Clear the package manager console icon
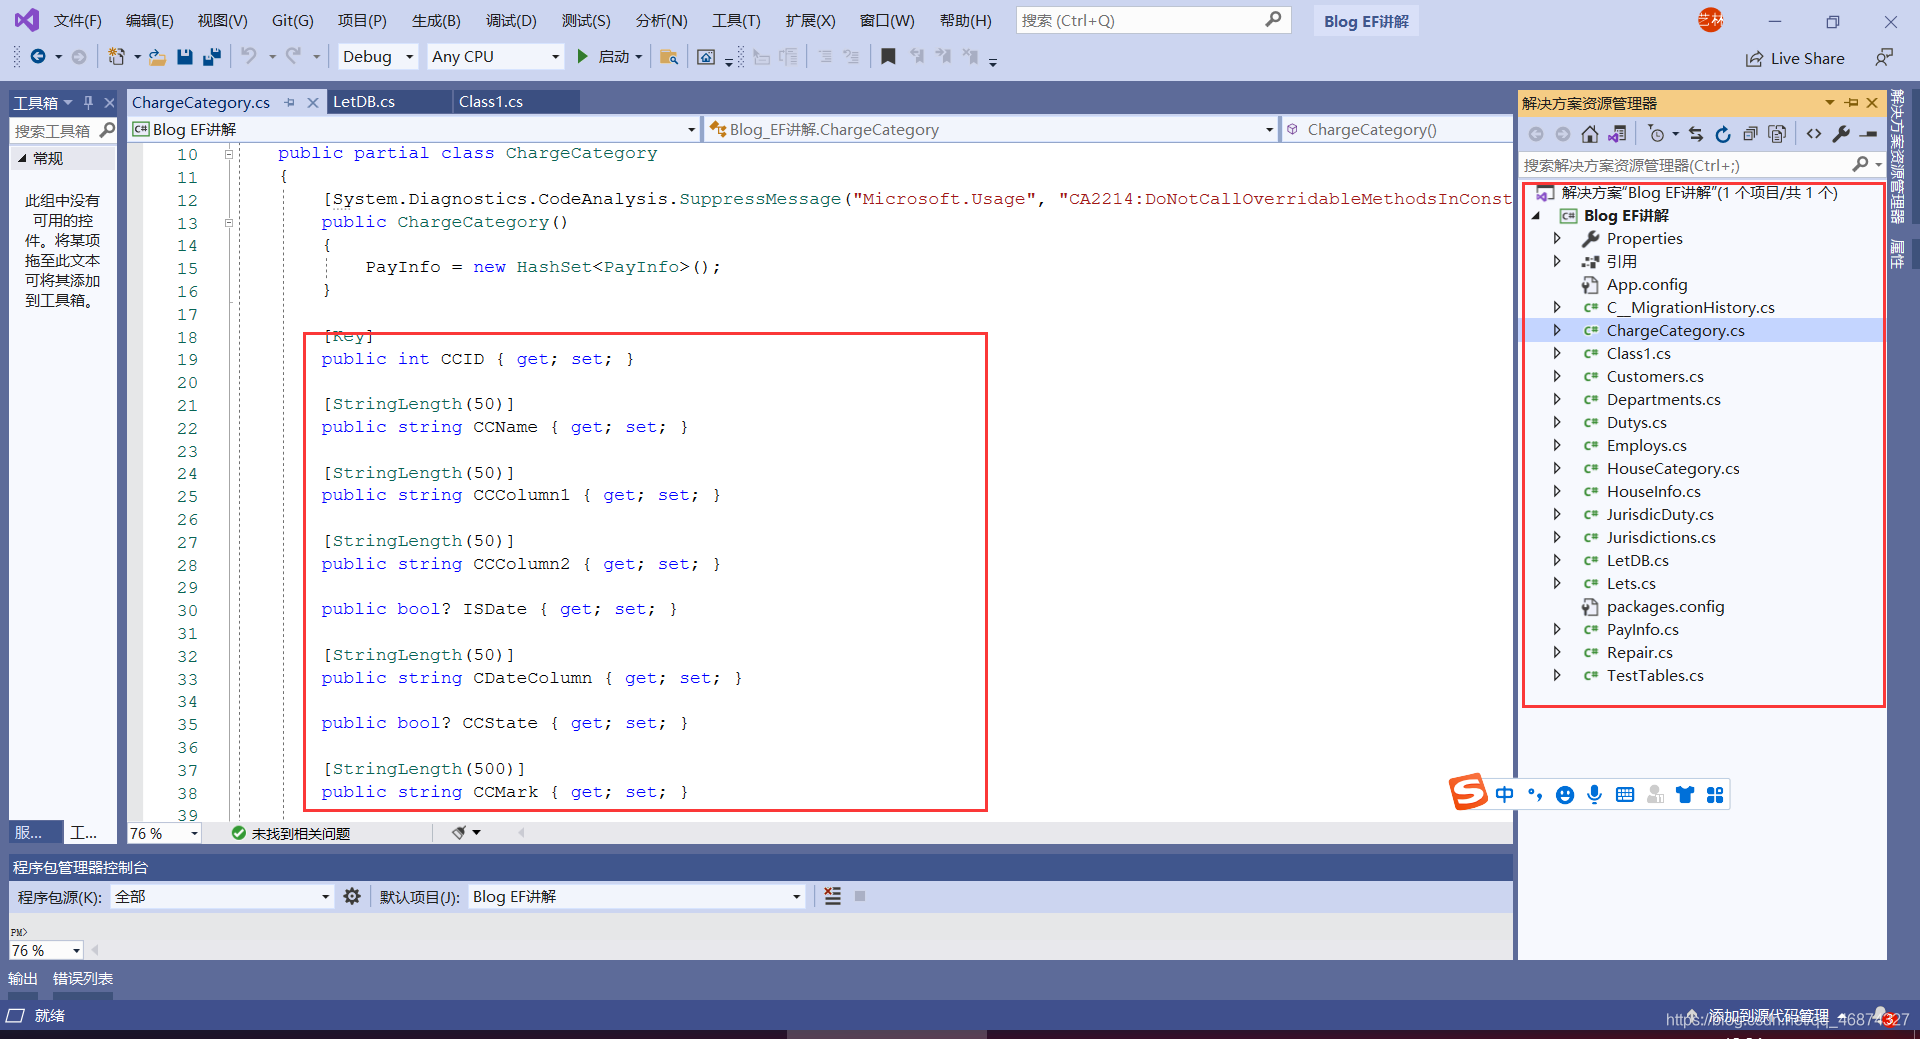The image size is (1920, 1039). tap(833, 896)
